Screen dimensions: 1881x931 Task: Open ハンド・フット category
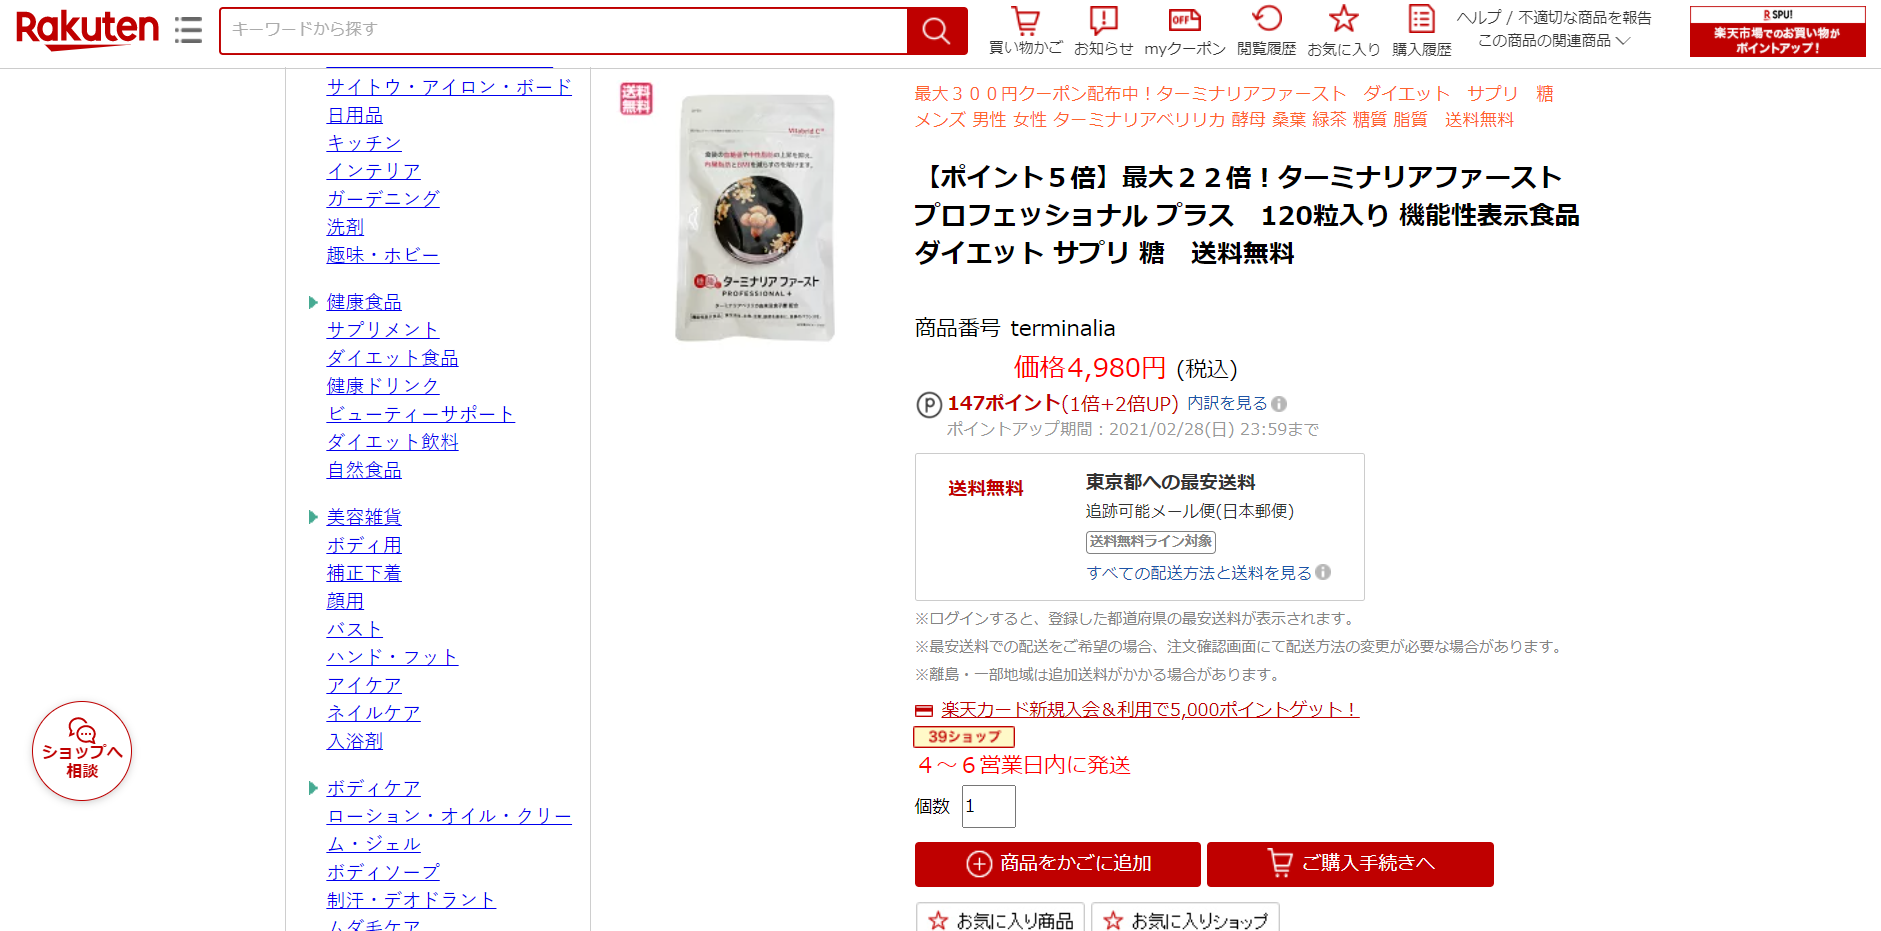pyautogui.click(x=393, y=657)
